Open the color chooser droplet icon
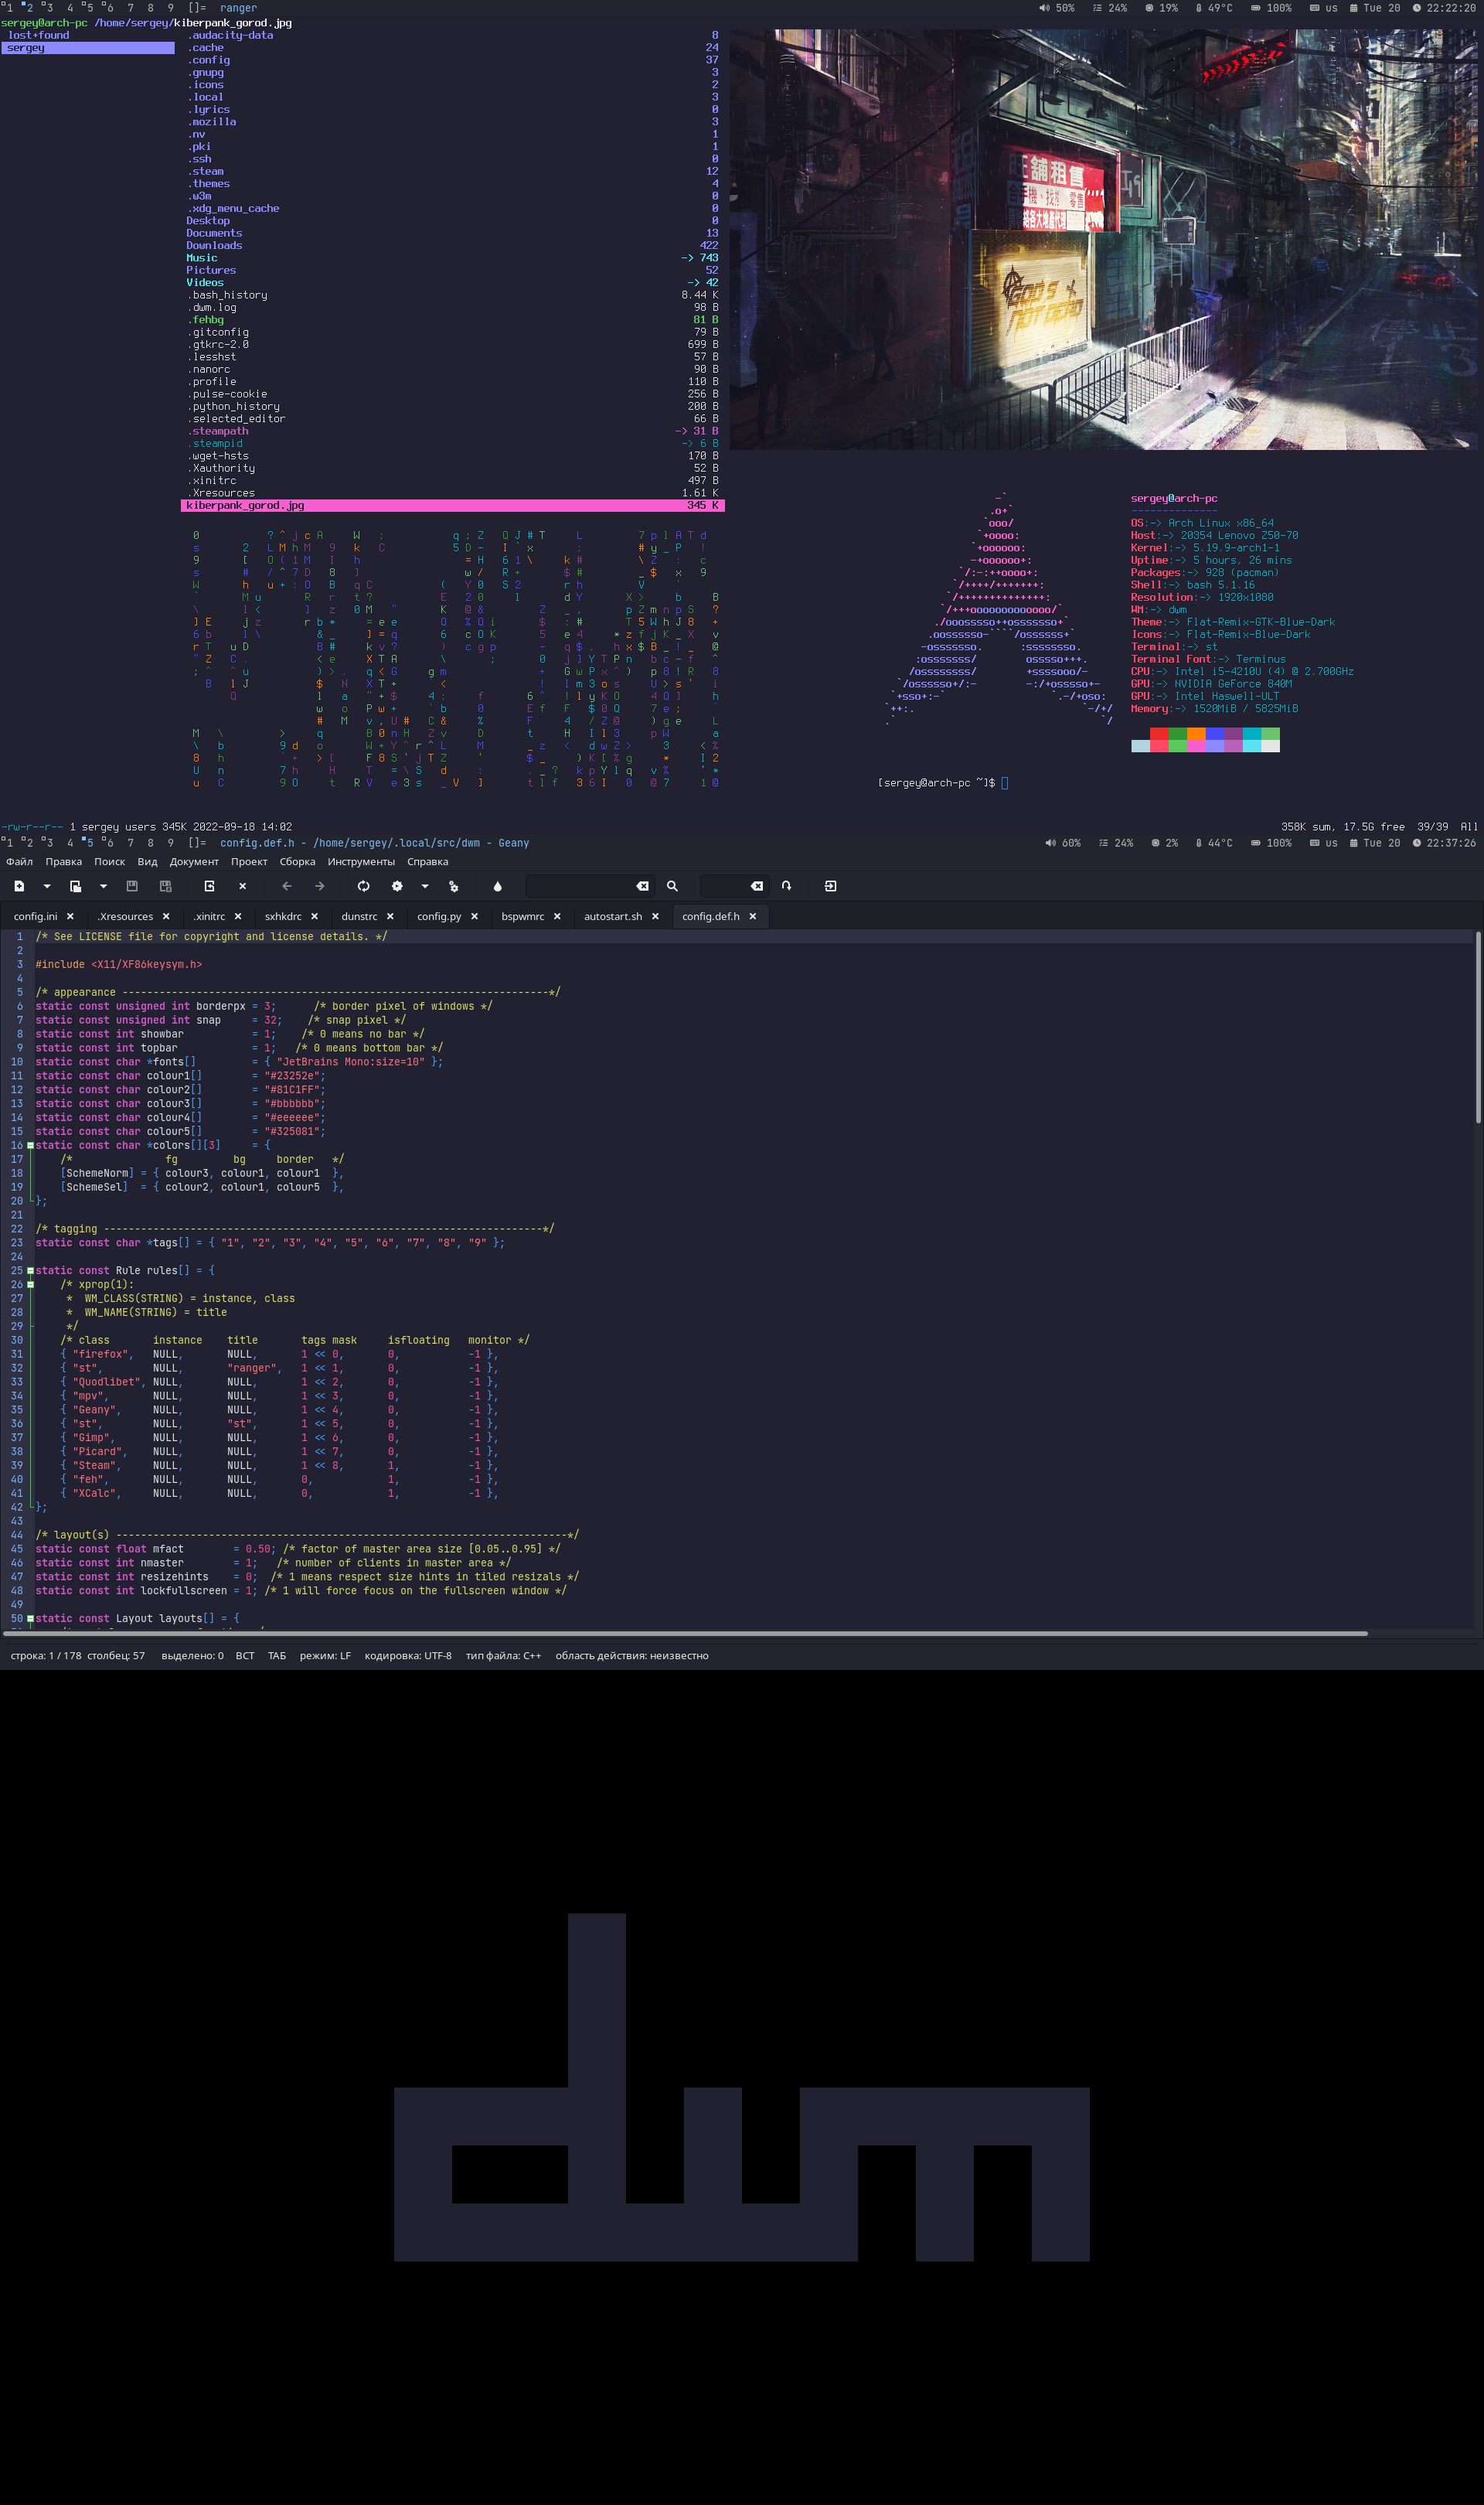The image size is (1484, 2505). (497, 886)
